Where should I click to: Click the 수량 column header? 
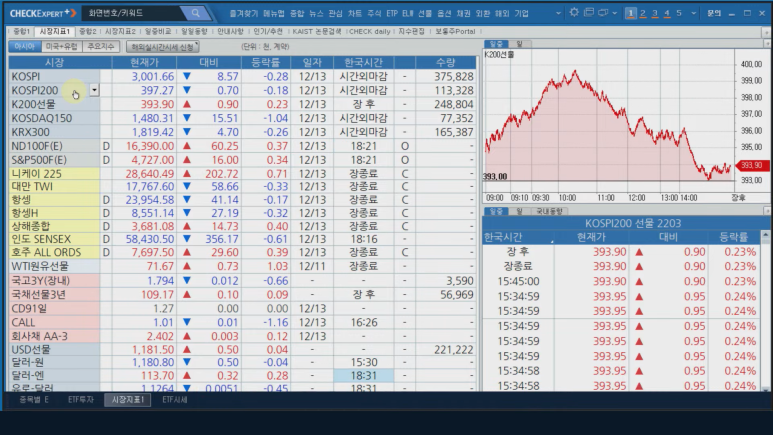coord(446,63)
